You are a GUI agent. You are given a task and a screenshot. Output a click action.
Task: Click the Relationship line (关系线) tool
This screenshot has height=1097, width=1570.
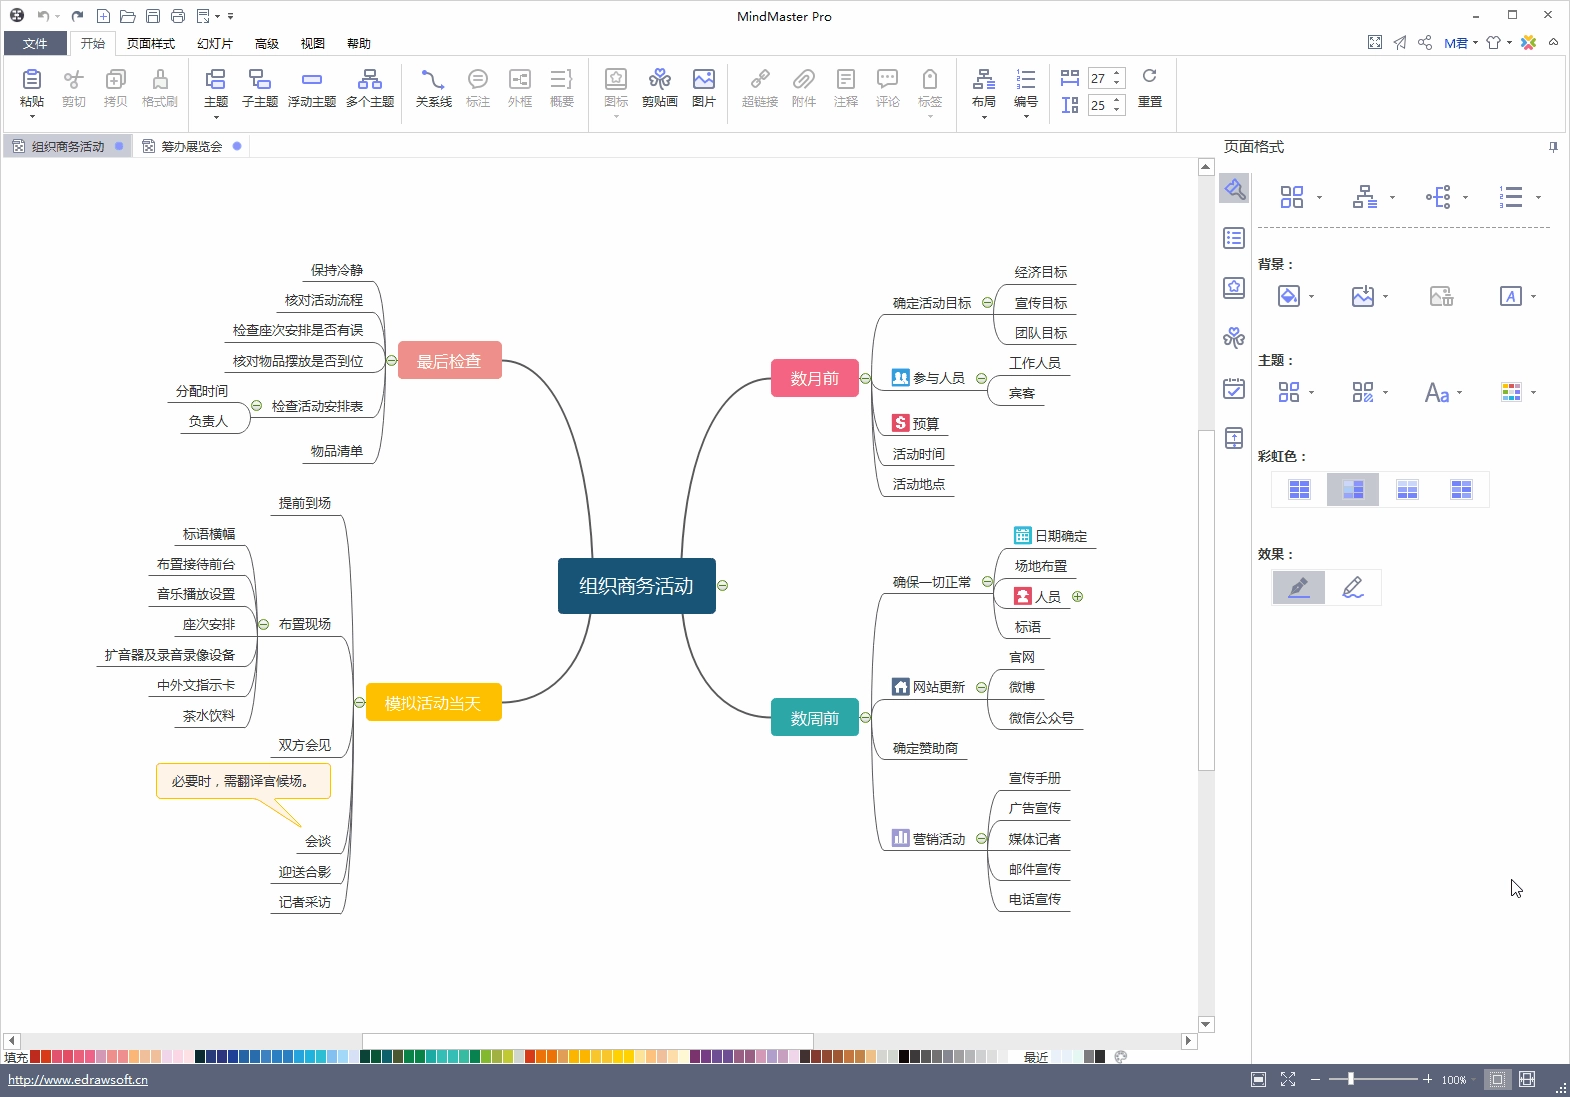coord(433,88)
